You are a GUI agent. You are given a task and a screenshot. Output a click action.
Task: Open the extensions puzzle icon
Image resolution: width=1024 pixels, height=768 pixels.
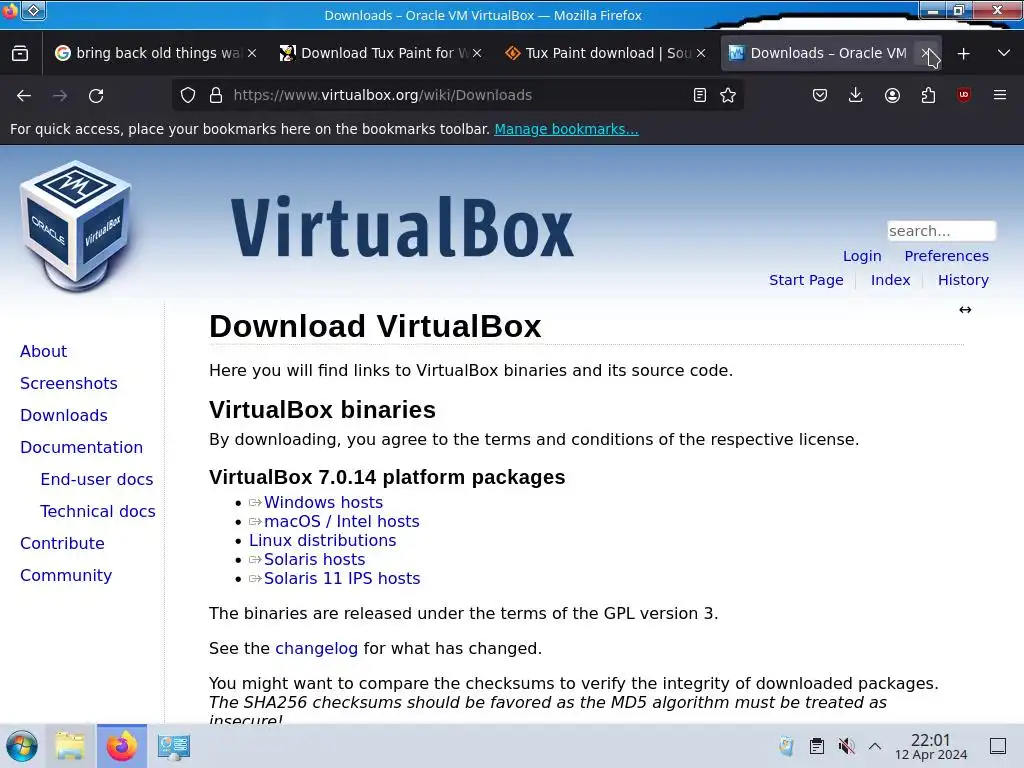[928, 95]
